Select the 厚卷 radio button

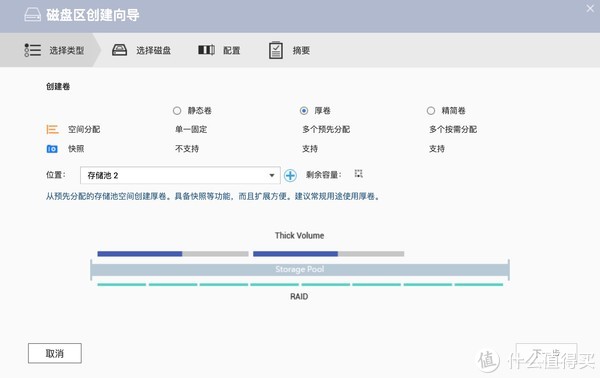pos(304,111)
